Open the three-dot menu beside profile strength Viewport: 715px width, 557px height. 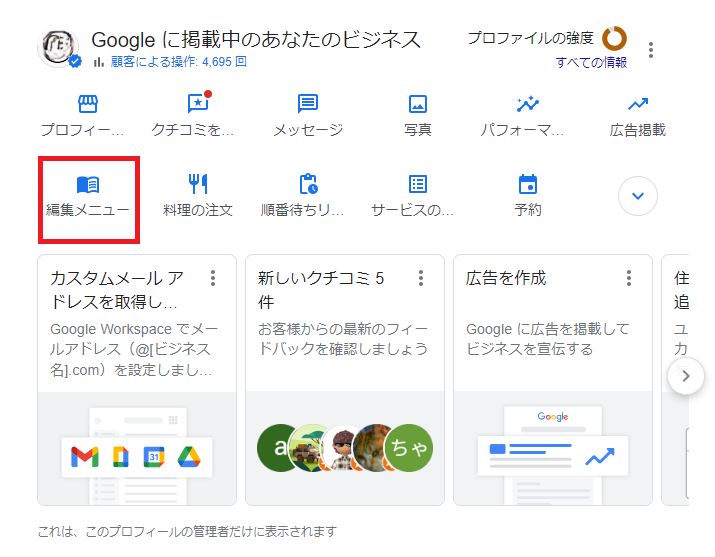(x=651, y=50)
